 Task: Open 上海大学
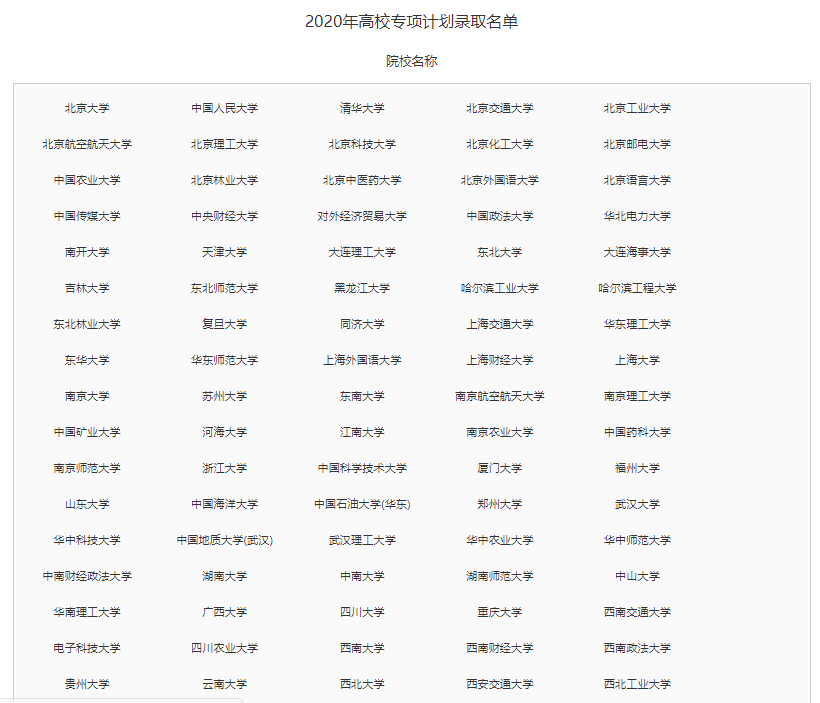[637, 360]
